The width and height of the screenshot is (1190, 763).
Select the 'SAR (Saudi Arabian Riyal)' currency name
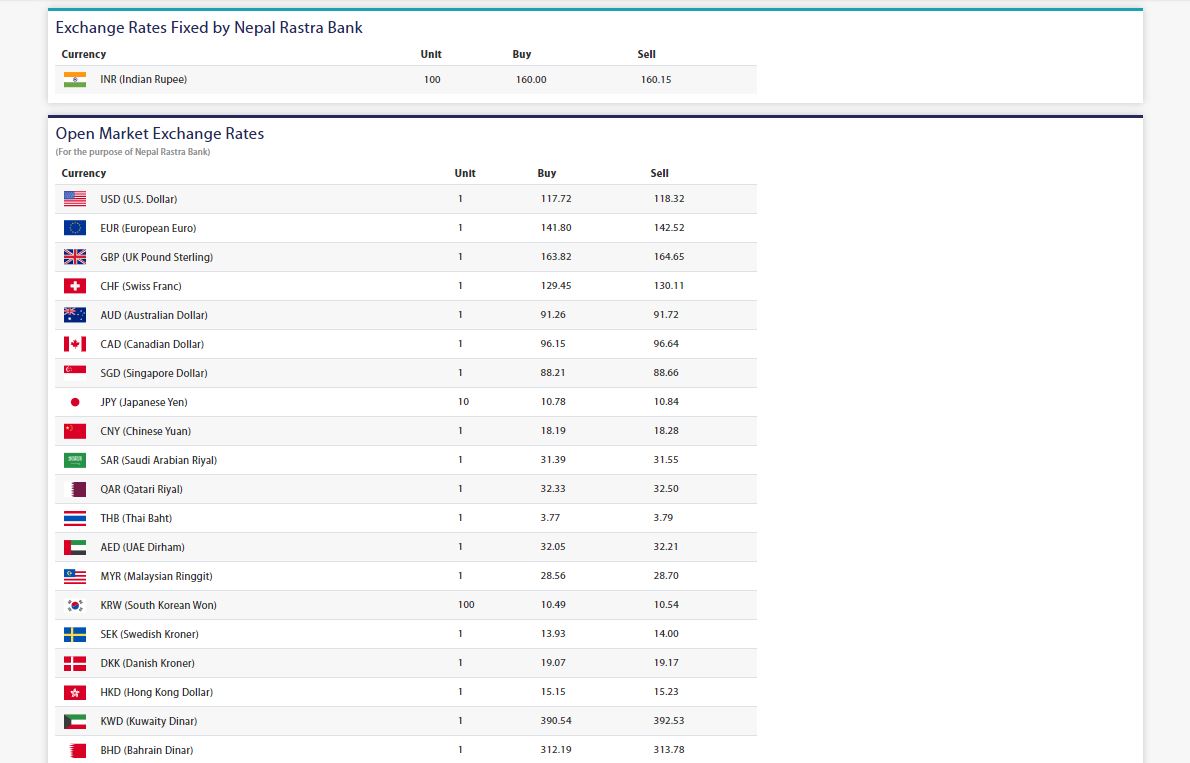click(159, 460)
